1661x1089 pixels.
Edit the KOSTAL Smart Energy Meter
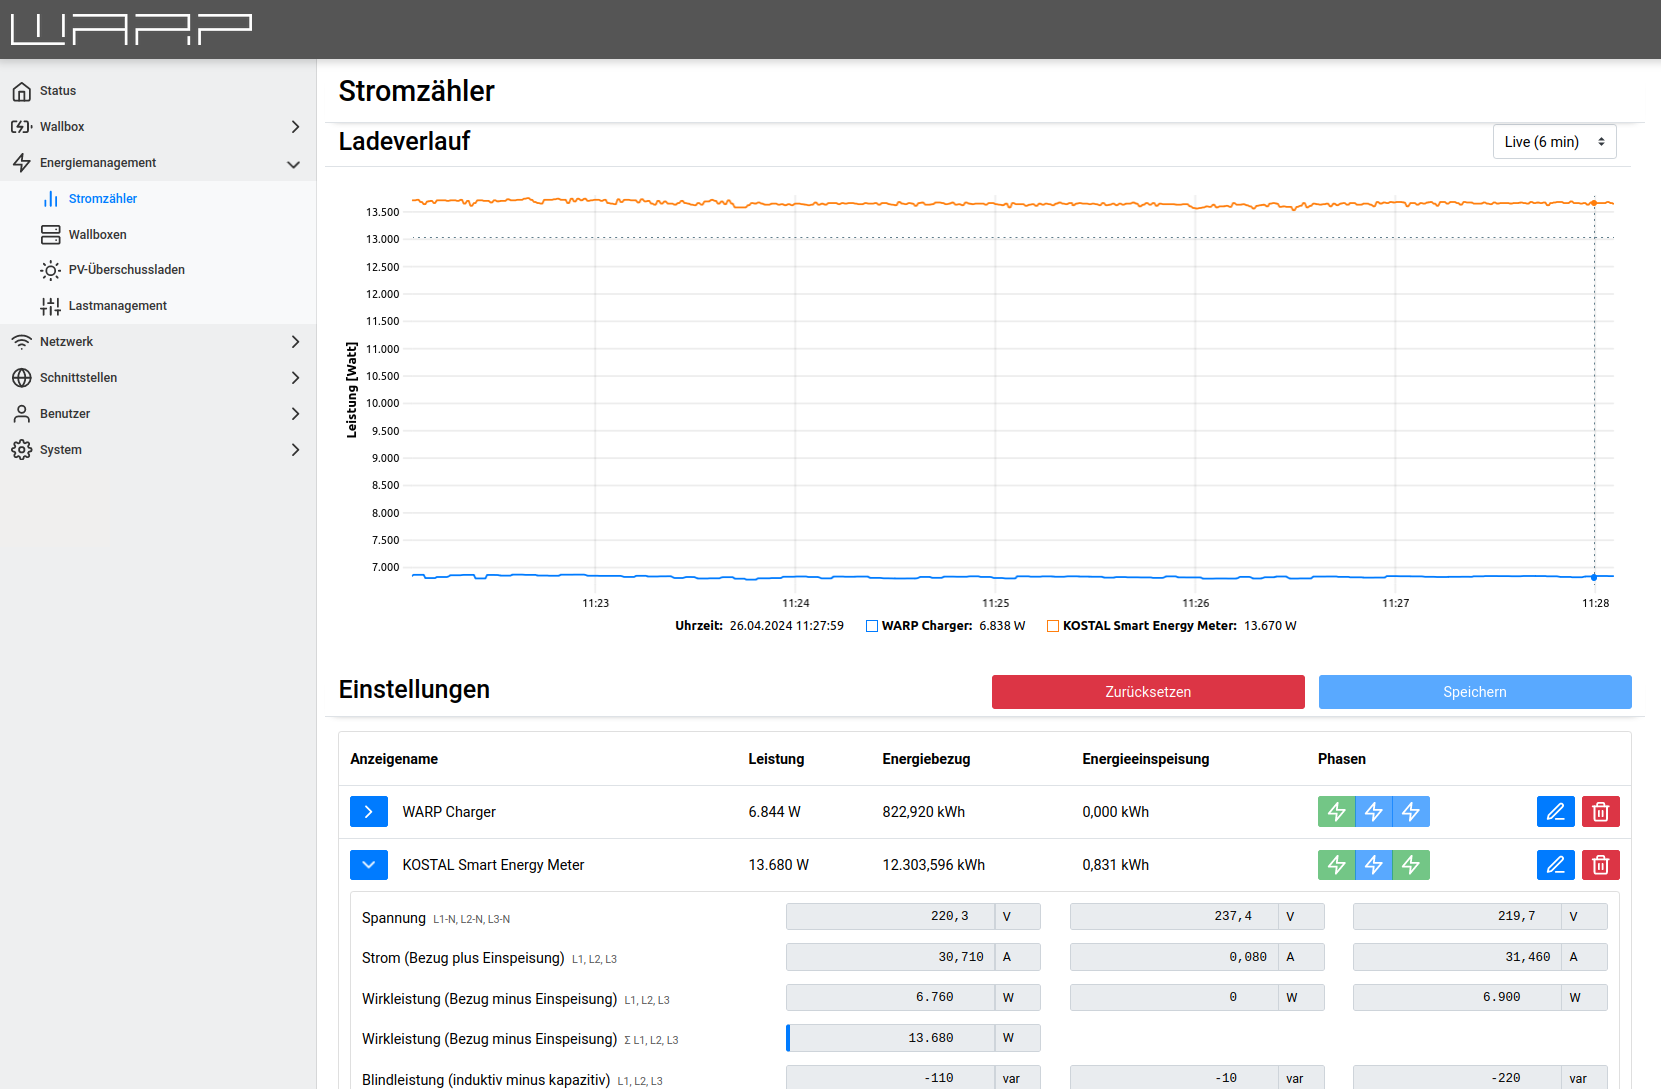tap(1555, 865)
